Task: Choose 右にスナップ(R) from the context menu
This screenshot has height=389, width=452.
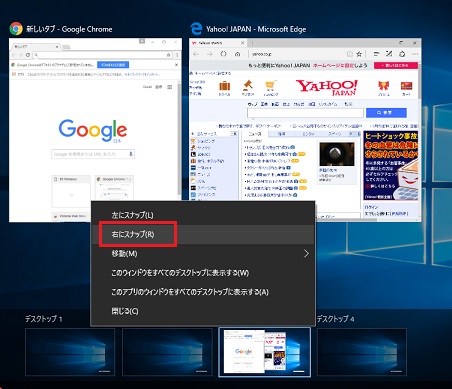Action: [x=203, y=234]
